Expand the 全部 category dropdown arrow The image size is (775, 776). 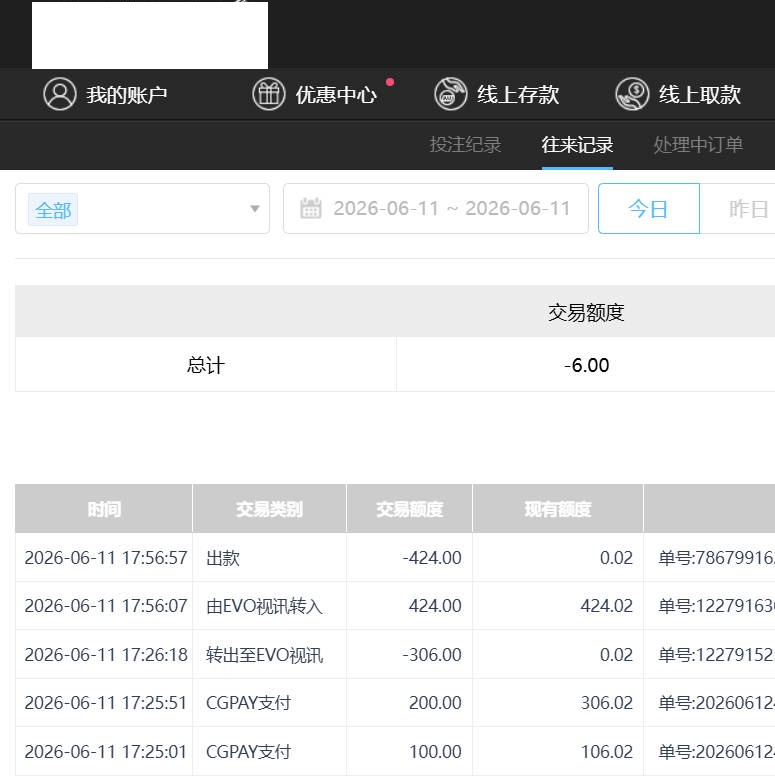pos(255,208)
